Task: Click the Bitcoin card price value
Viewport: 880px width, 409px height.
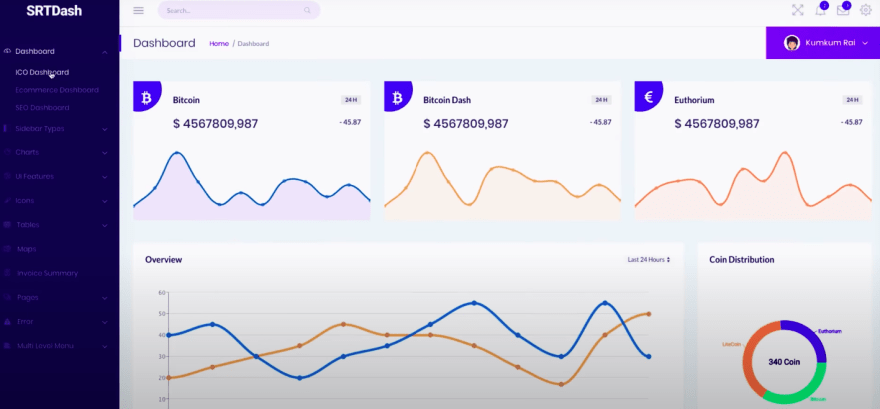Action: [216, 124]
